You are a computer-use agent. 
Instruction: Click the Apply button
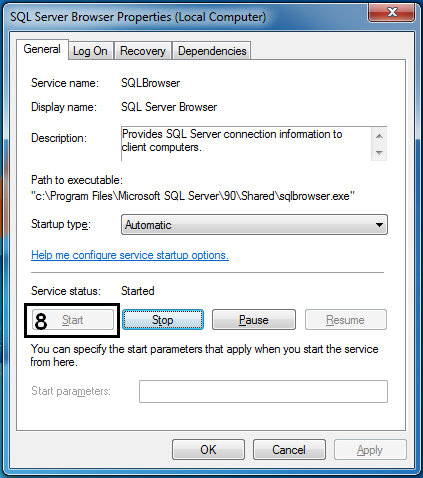click(370, 450)
